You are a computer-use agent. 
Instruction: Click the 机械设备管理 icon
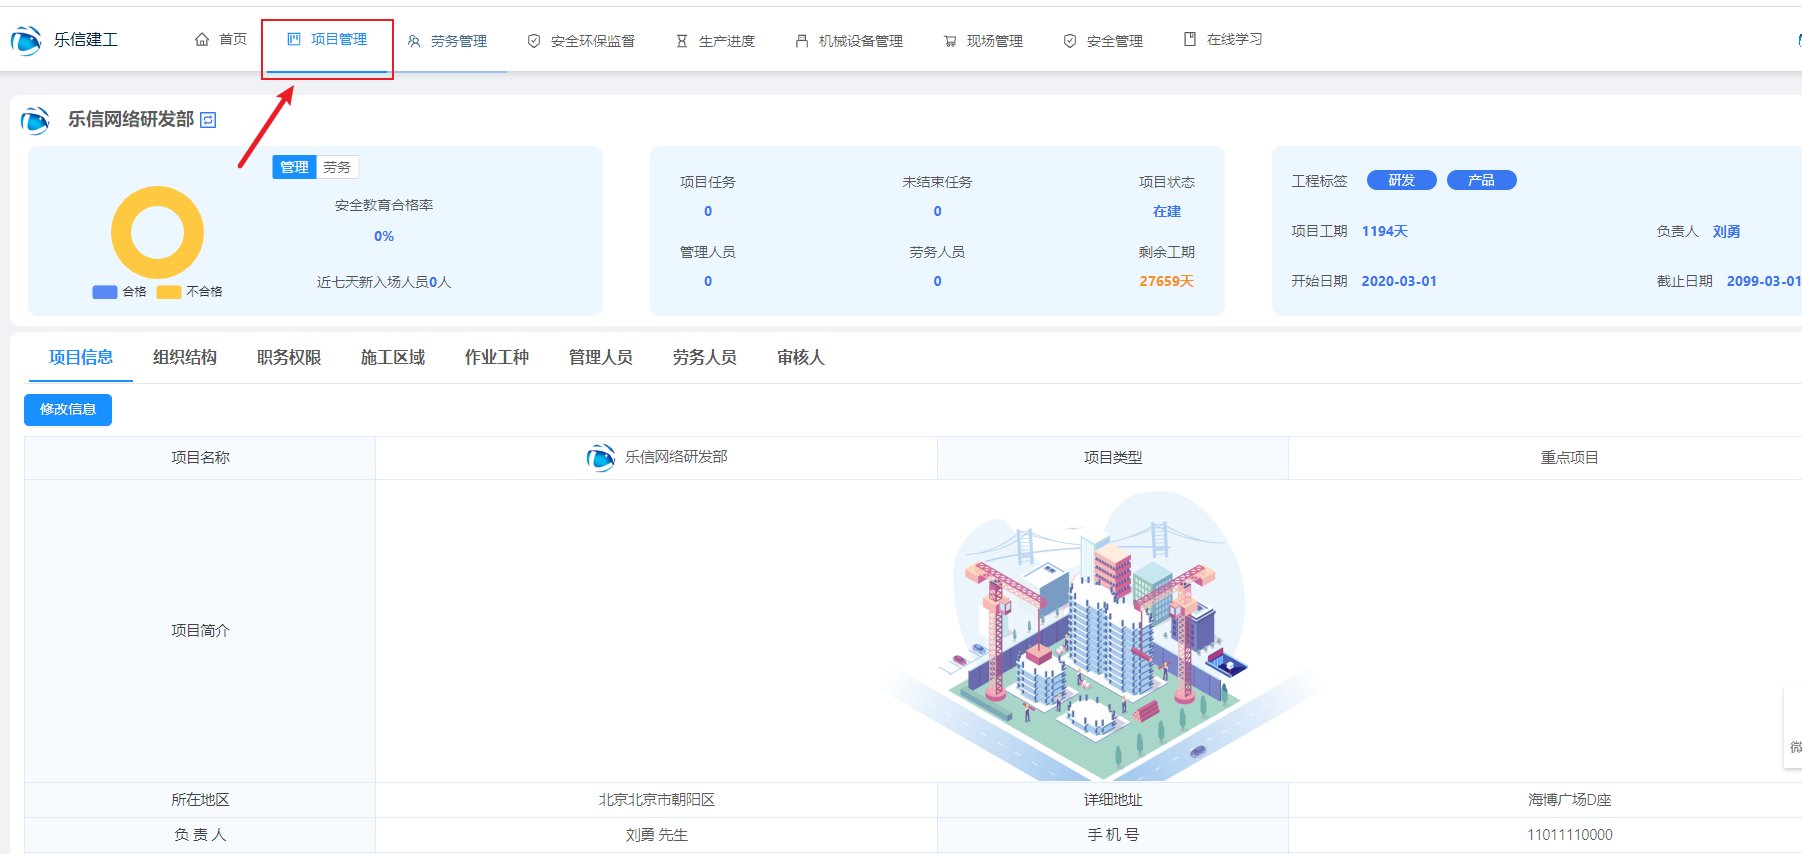click(x=802, y=41)
